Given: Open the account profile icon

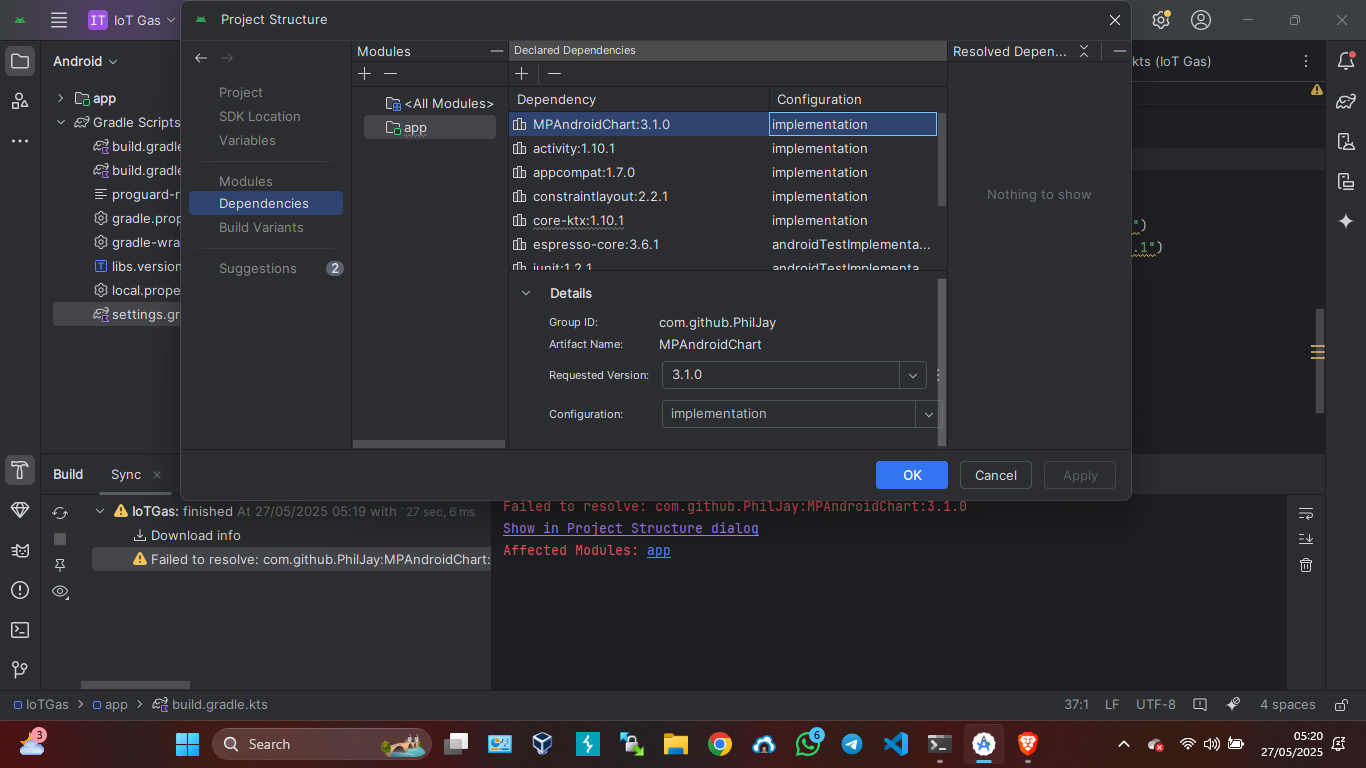Looking at the screenshot, I should pyautogui.click(x=1201, y=20).
